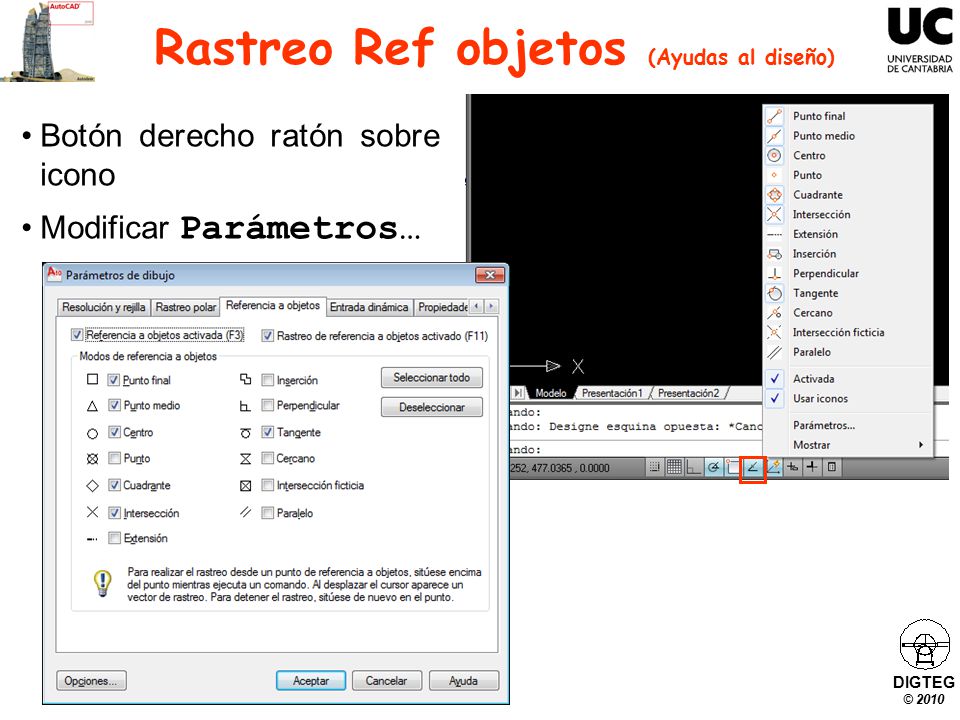Click Ayuda button in dialog
This screenshot has height=720, width=960.
[463, 681]
